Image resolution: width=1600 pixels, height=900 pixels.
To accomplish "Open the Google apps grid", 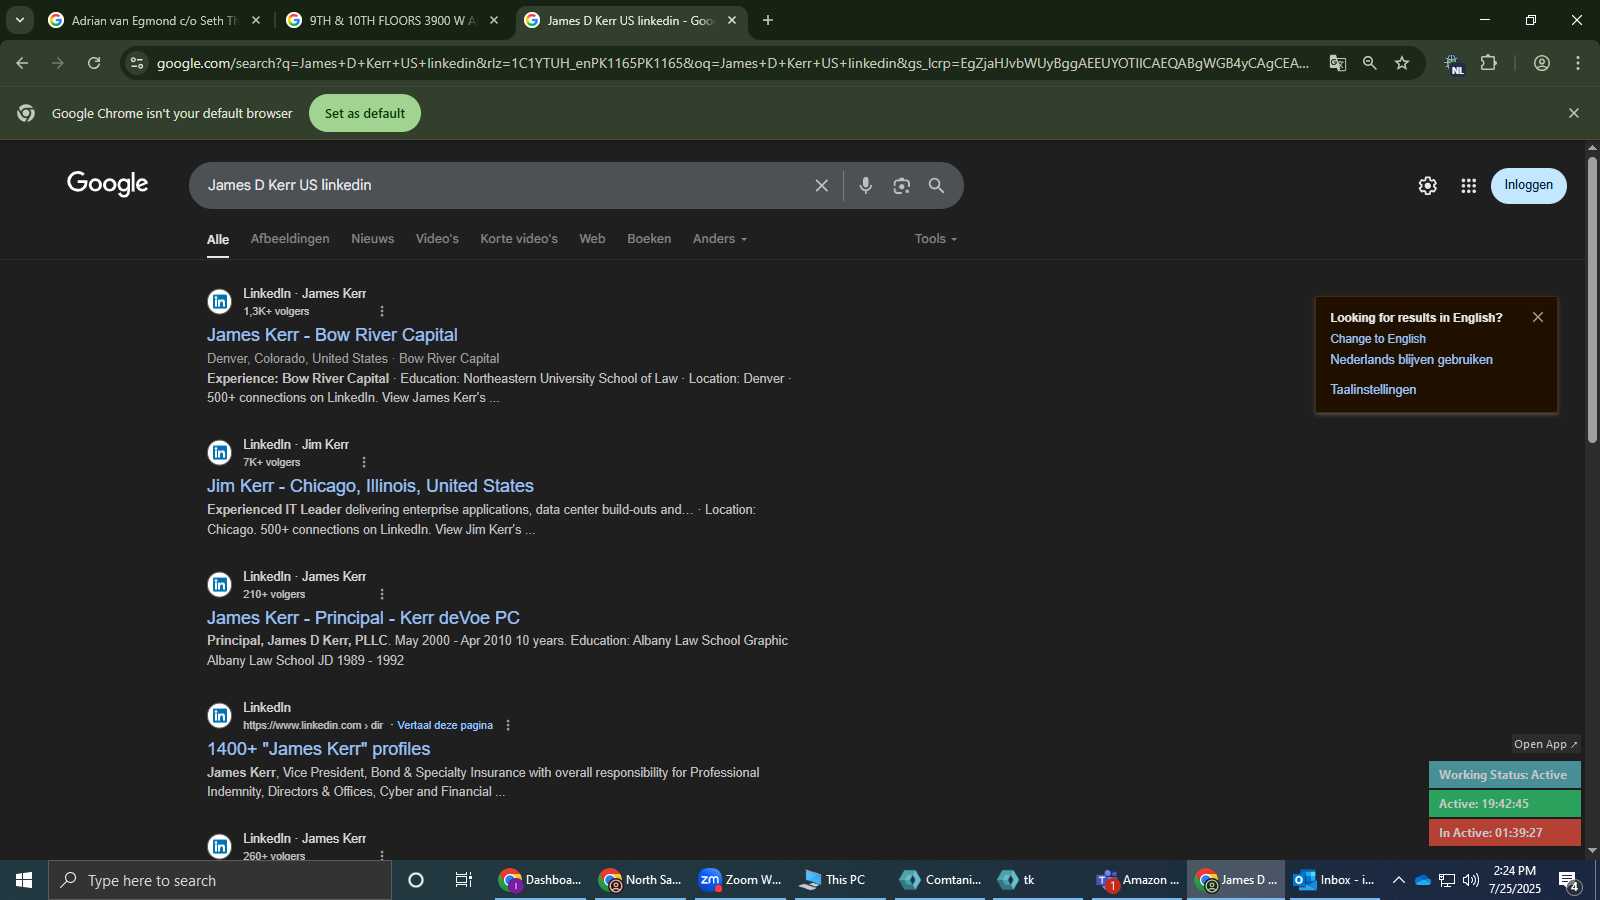I will point(1468,186).
